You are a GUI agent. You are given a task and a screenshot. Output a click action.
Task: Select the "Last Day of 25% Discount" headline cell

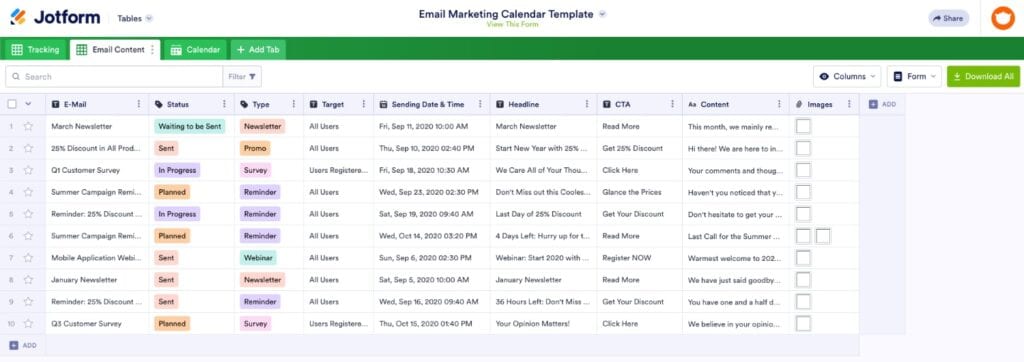(543, 214)
